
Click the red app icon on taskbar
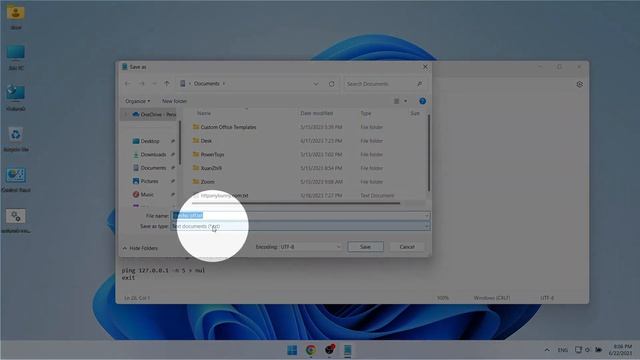point(329,350)
